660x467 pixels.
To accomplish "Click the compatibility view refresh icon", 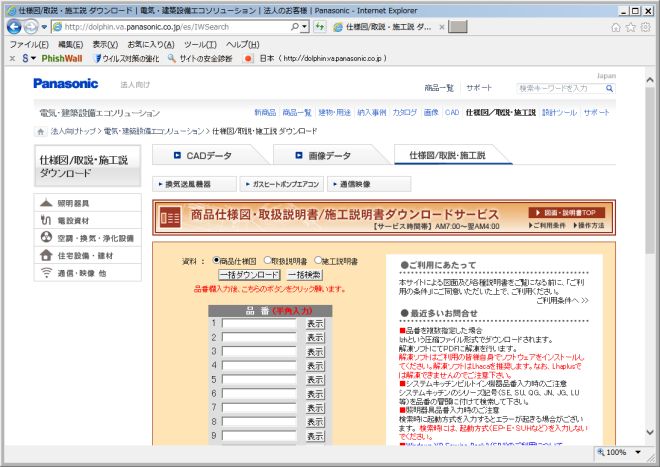I will tap(320, 27).
